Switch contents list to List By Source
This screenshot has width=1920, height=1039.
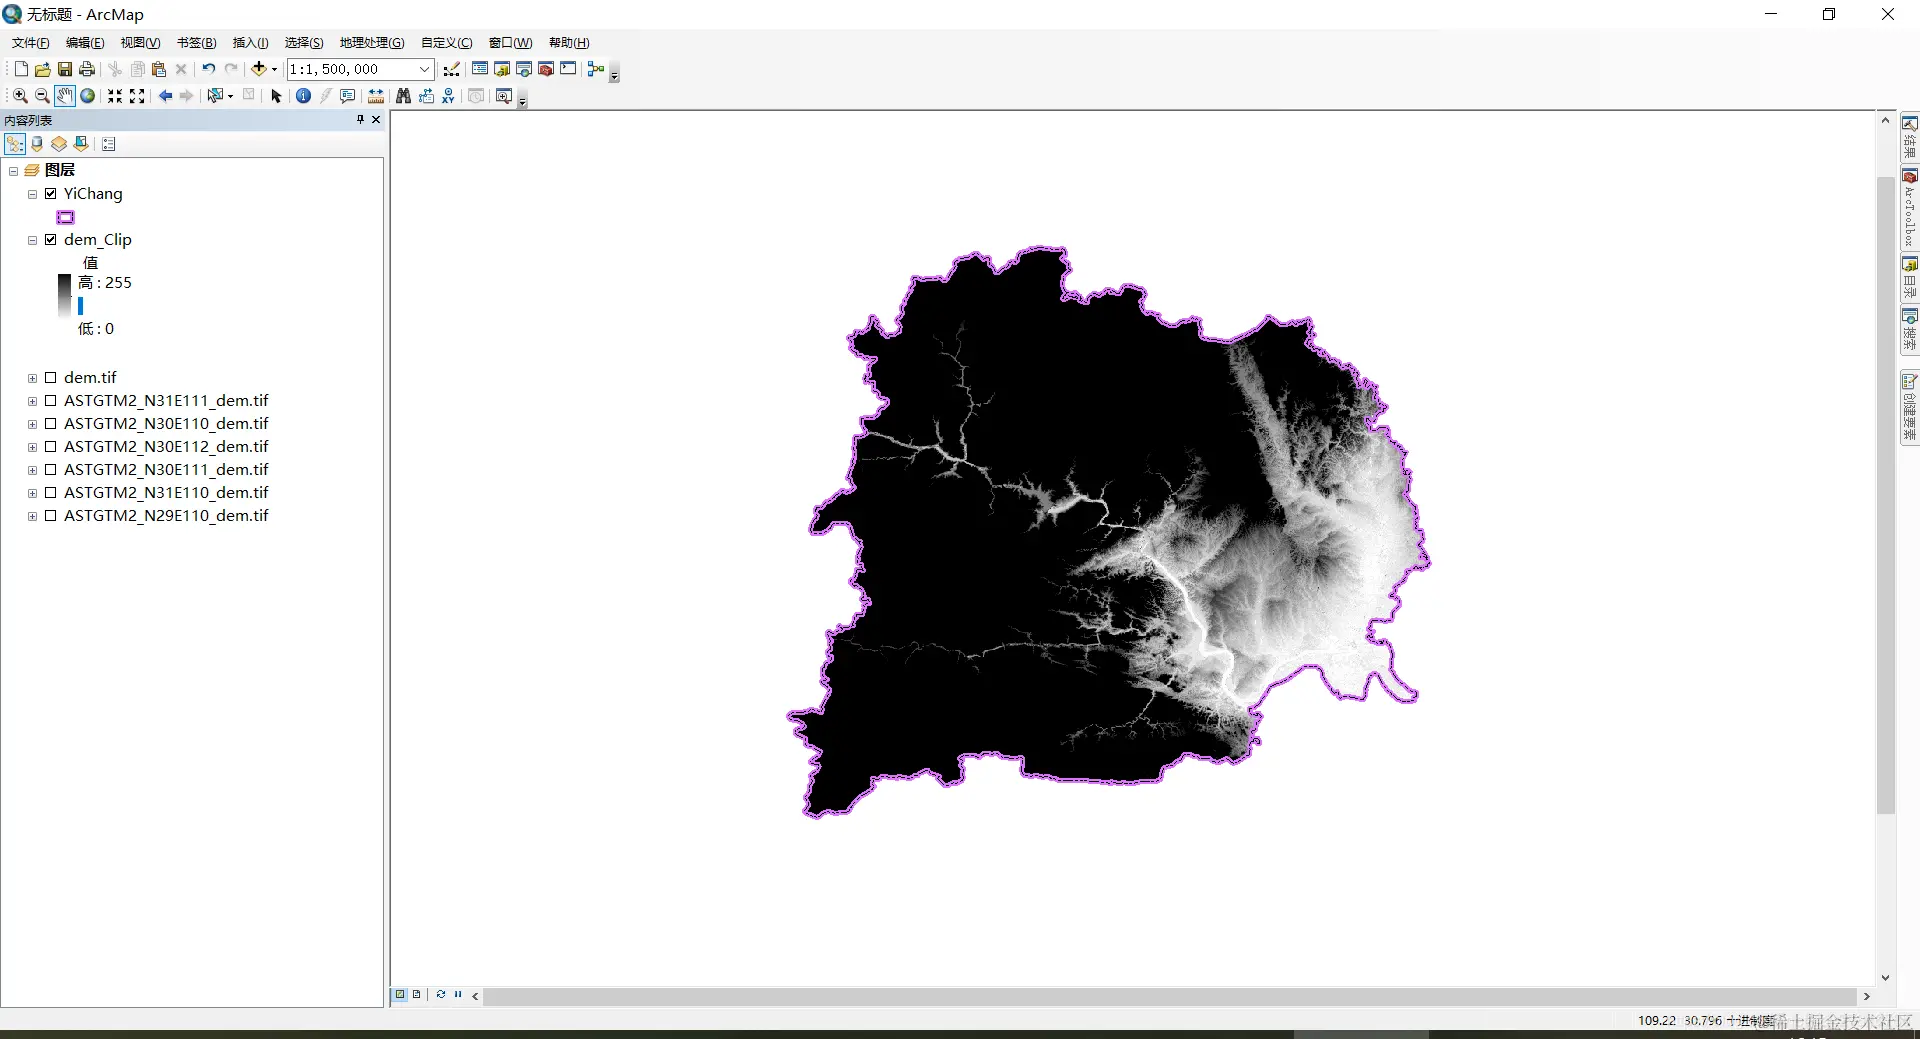click(37, 144)
